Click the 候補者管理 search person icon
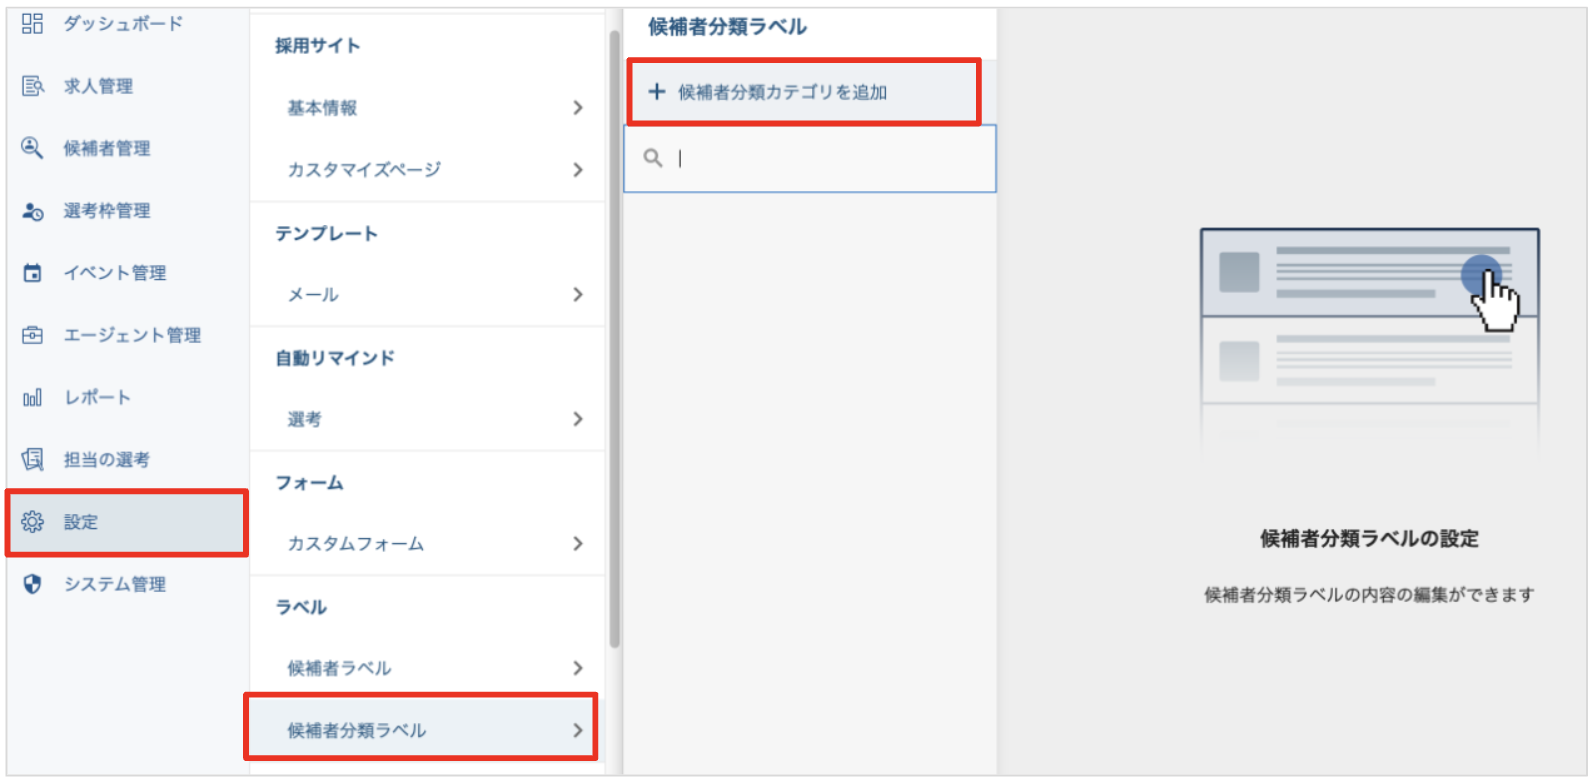This screenshot has width=1594, height=784. (x=32, y=148)
